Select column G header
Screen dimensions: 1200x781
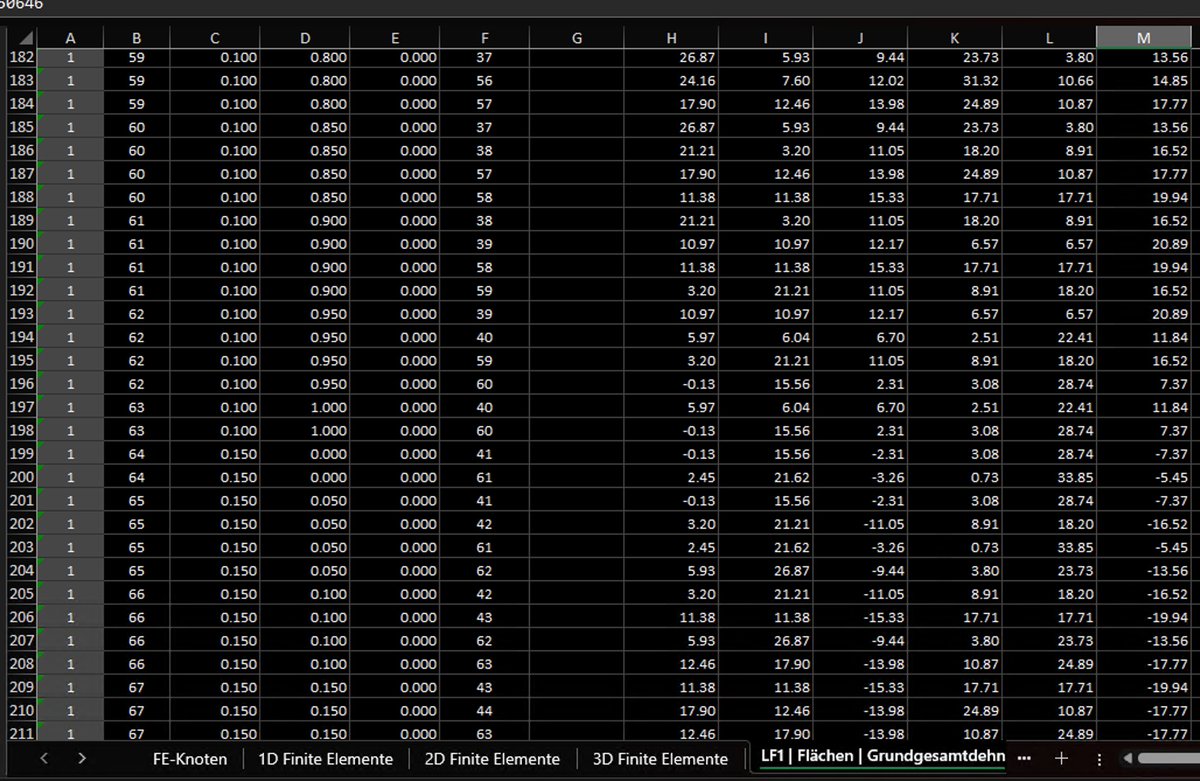(576, 37)
